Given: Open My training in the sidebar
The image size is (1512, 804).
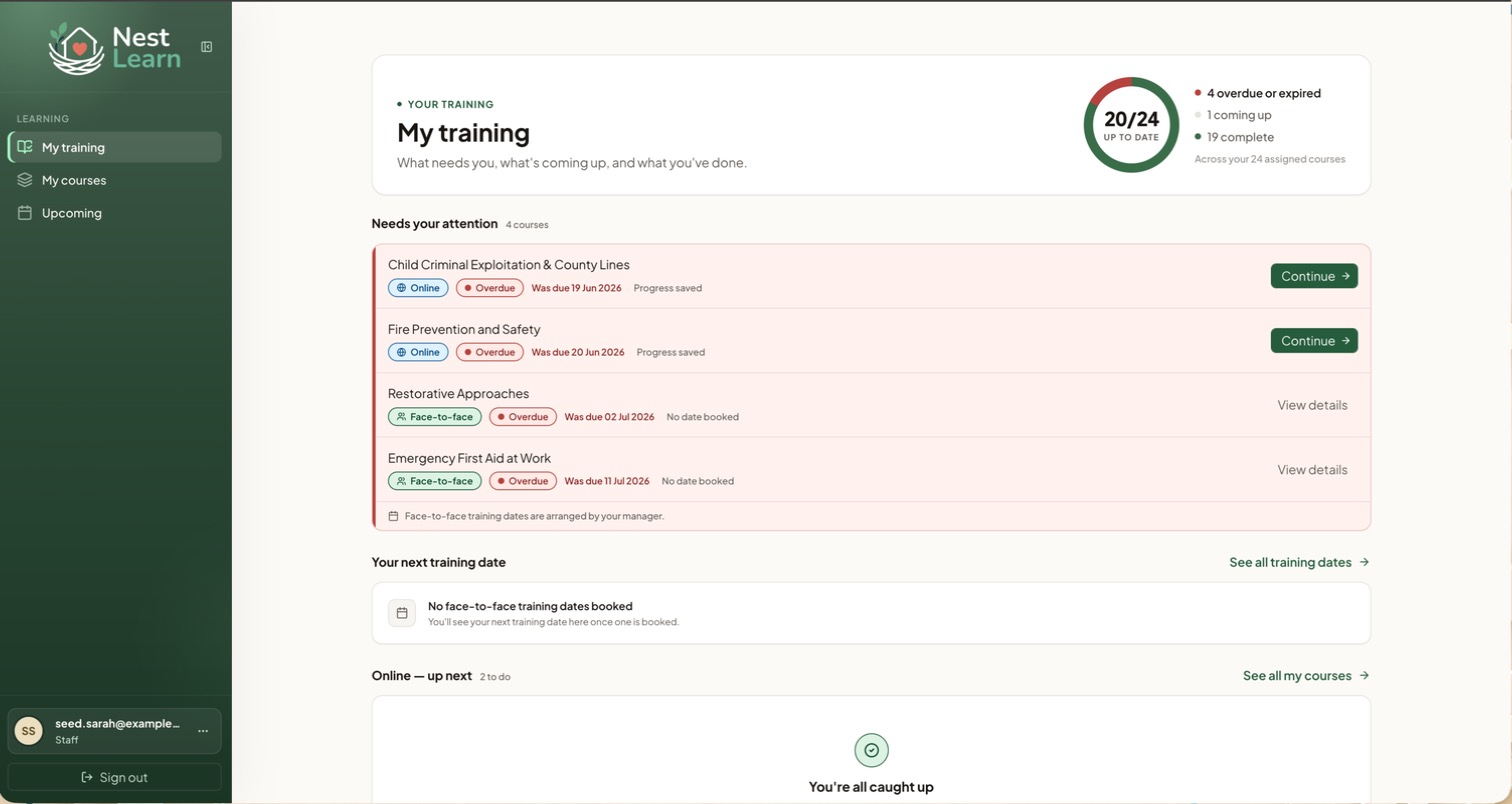Looking at the screenshot, I should 115,147.
